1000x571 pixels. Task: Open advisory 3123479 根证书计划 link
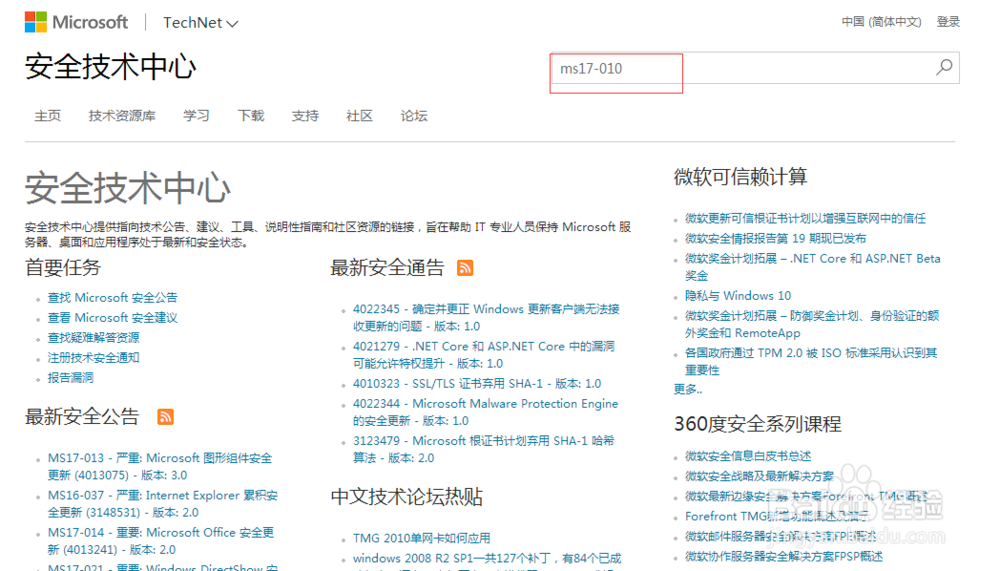point(484,449)
